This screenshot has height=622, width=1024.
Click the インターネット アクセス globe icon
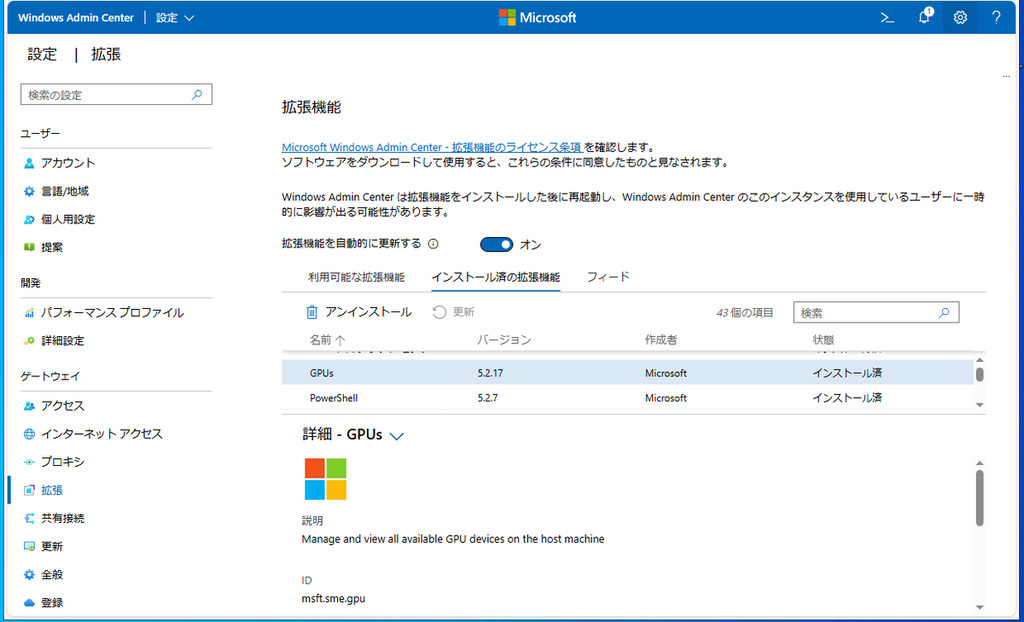tap(29, 434)
